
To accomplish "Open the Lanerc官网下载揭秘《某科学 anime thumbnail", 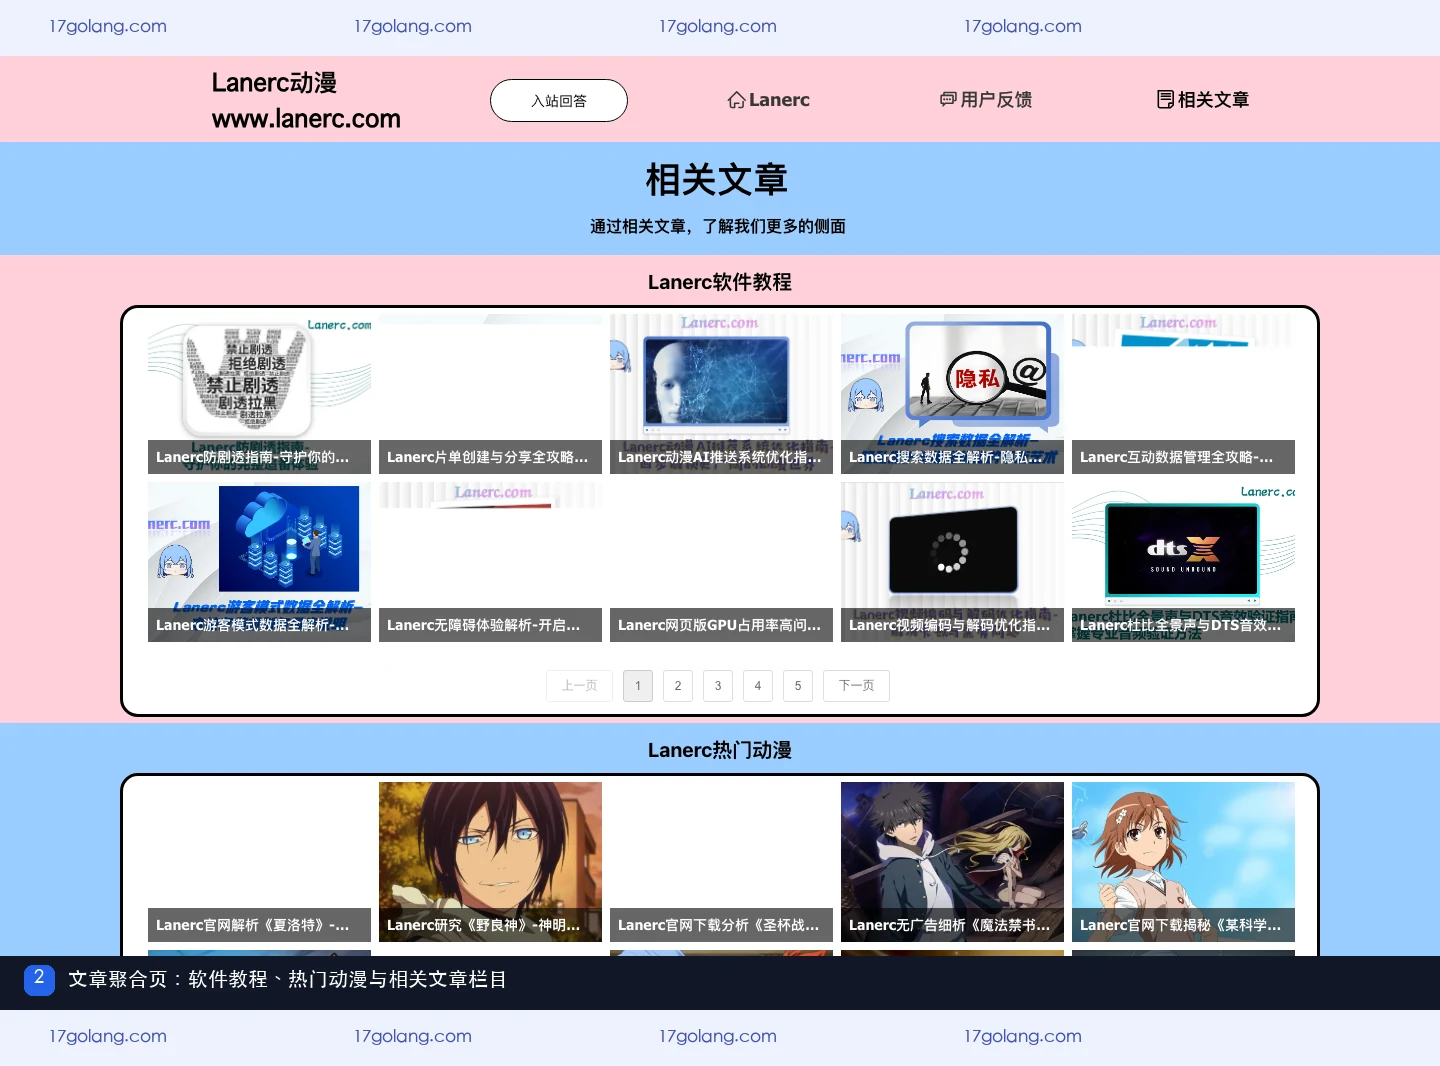I will (1183, 862).
